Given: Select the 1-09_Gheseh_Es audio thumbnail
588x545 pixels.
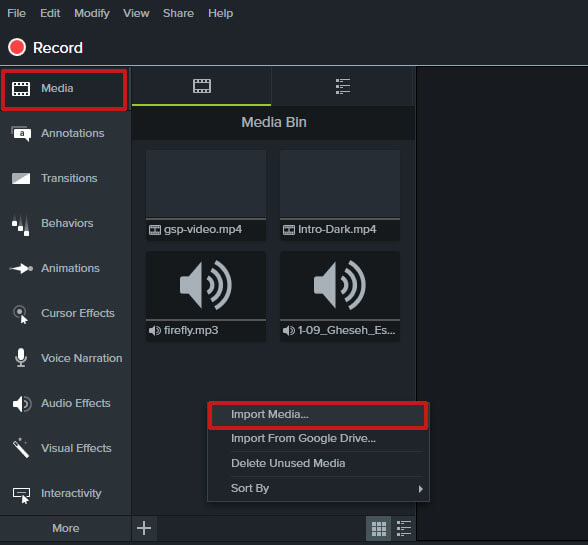Looking at the screenshot, I should click(340, 285).
